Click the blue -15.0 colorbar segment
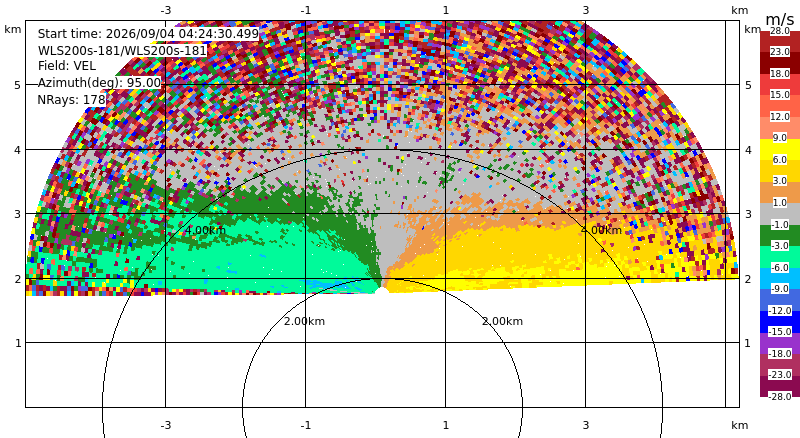The height and width of the screenshot is (438, 800). 780,322
